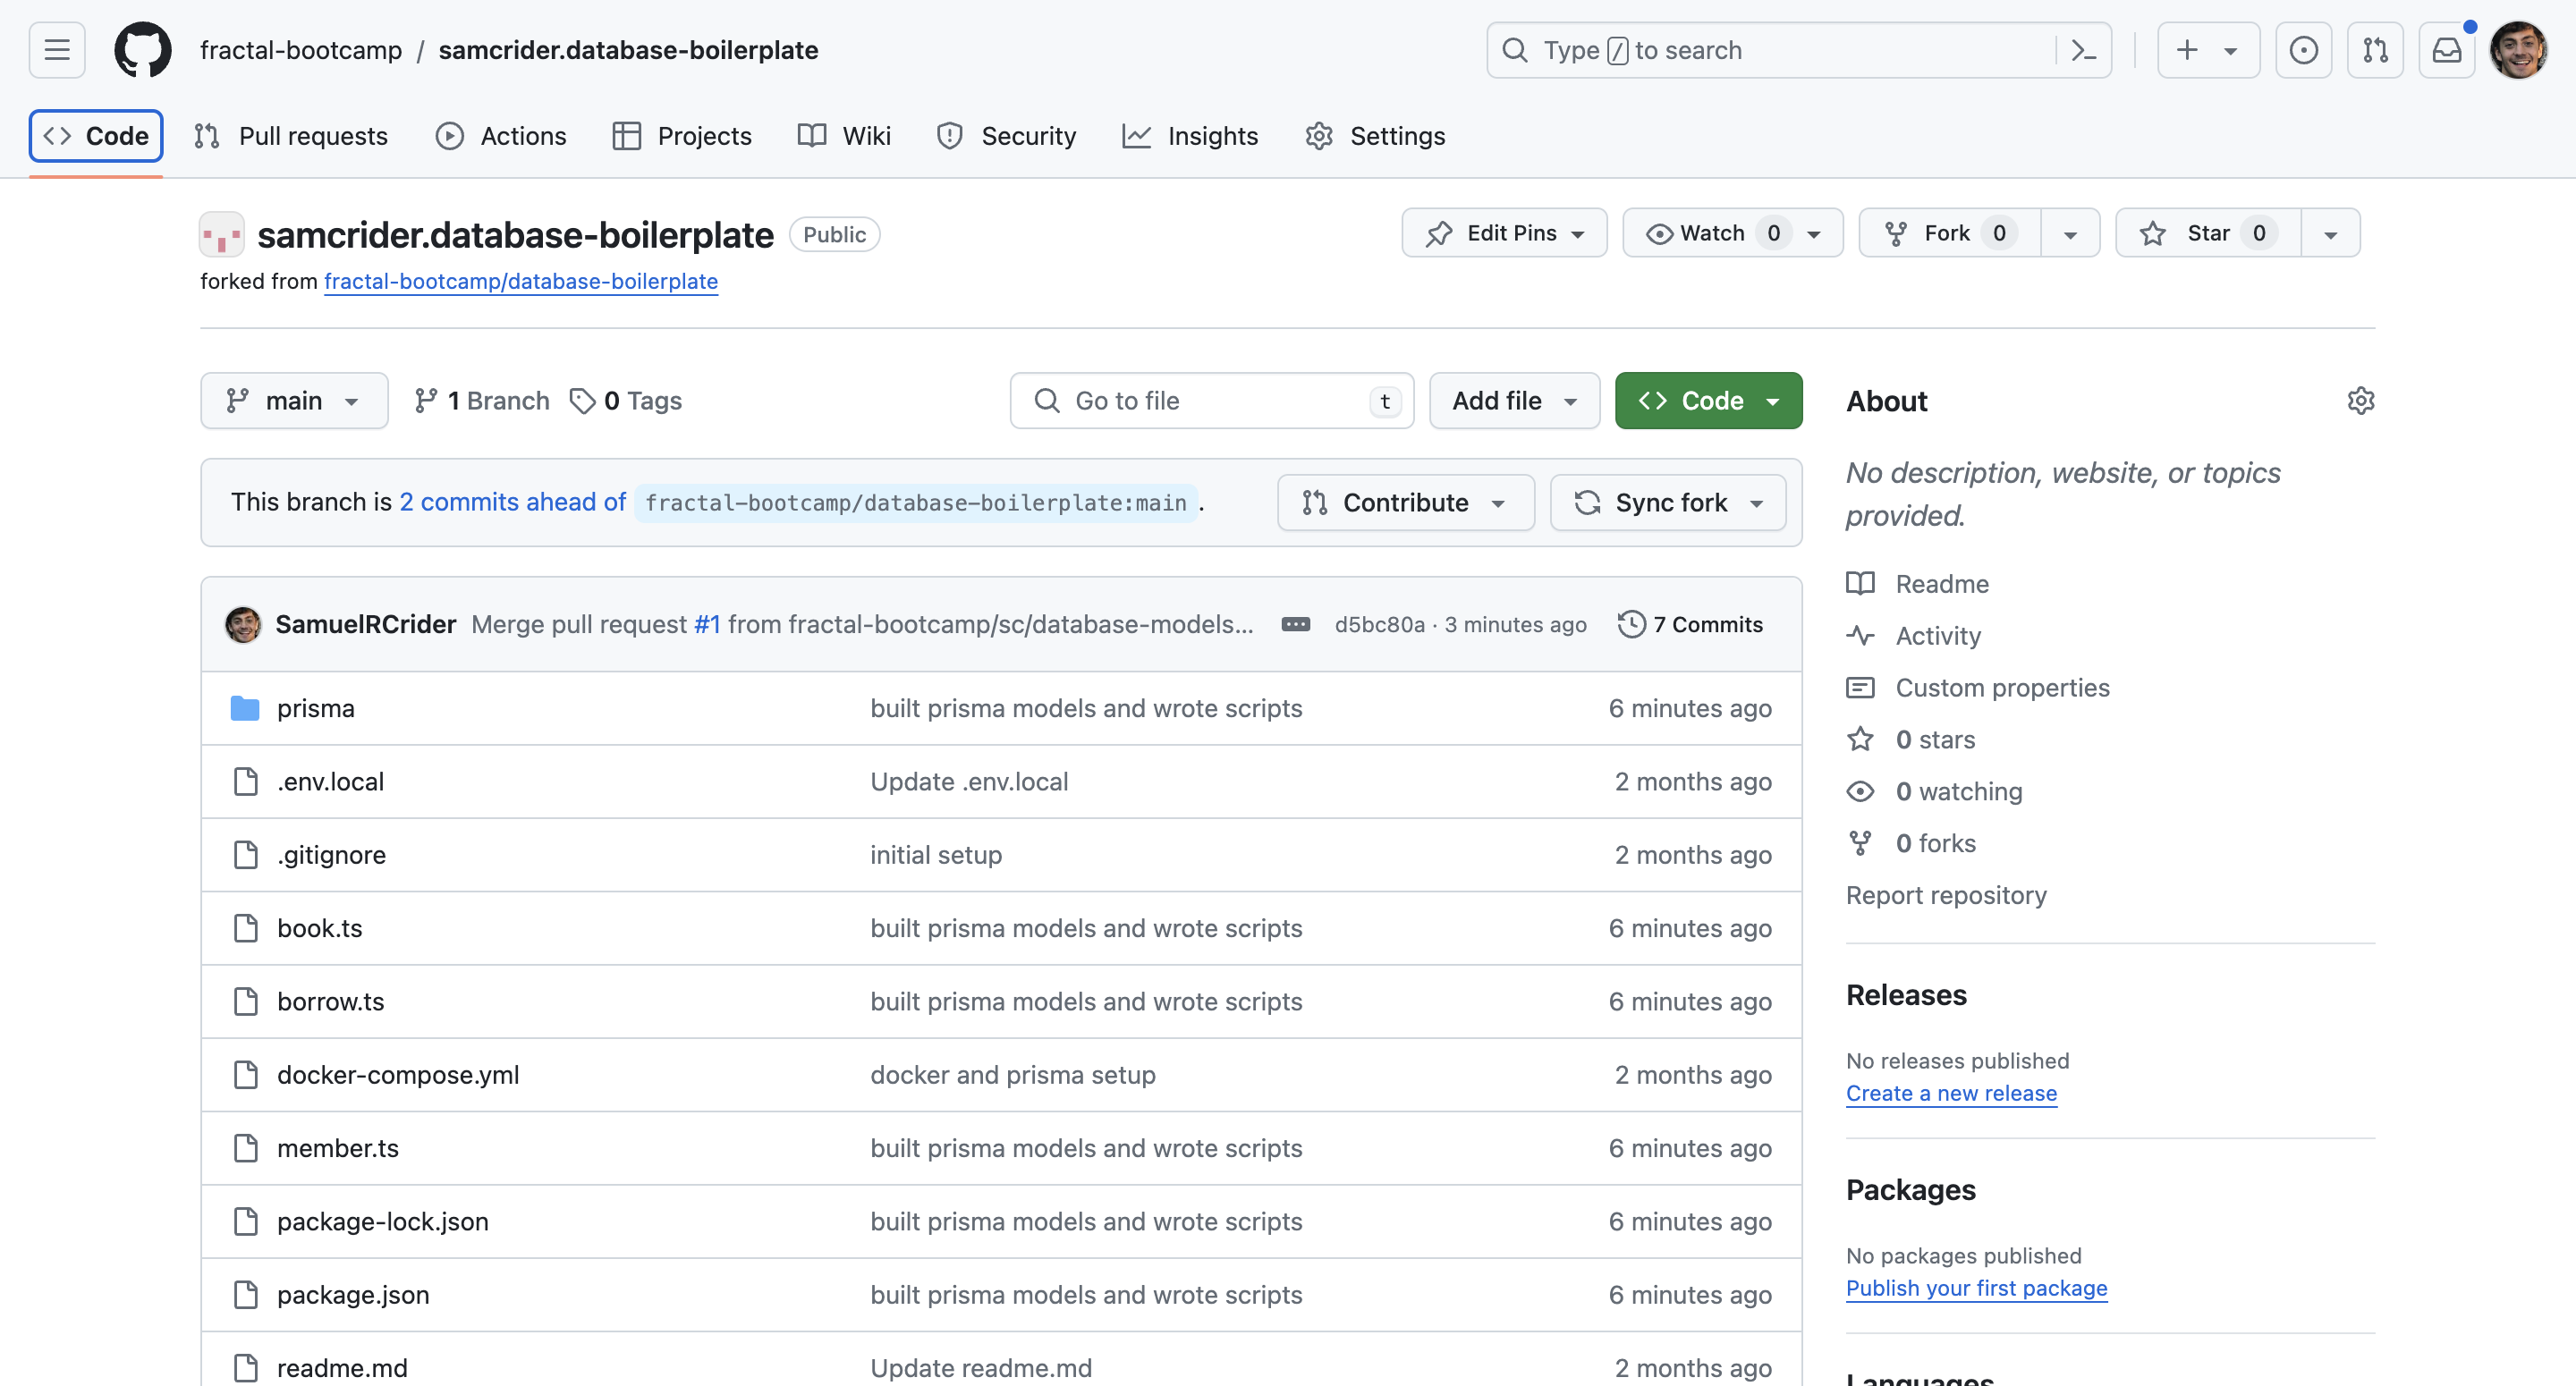Expand commit message ellipsis button
2576x1386 pixels.
tap(1296, 624)
